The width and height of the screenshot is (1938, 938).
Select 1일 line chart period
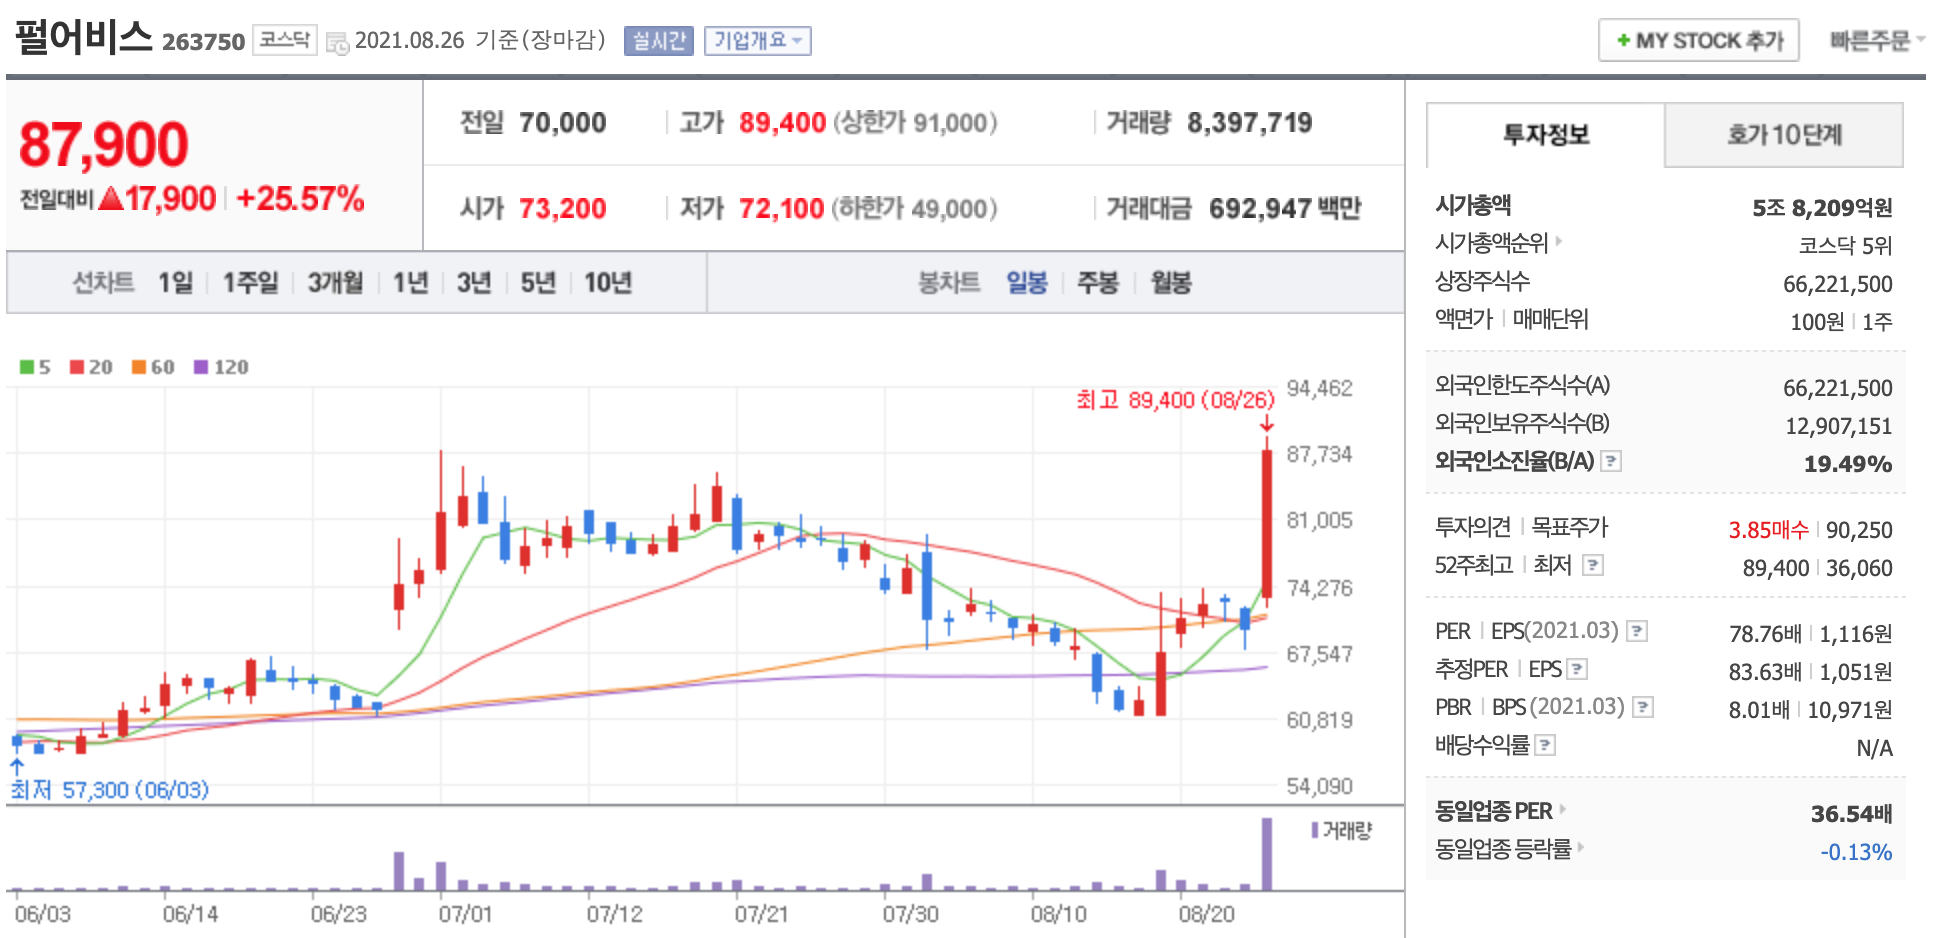click(175, 283)
